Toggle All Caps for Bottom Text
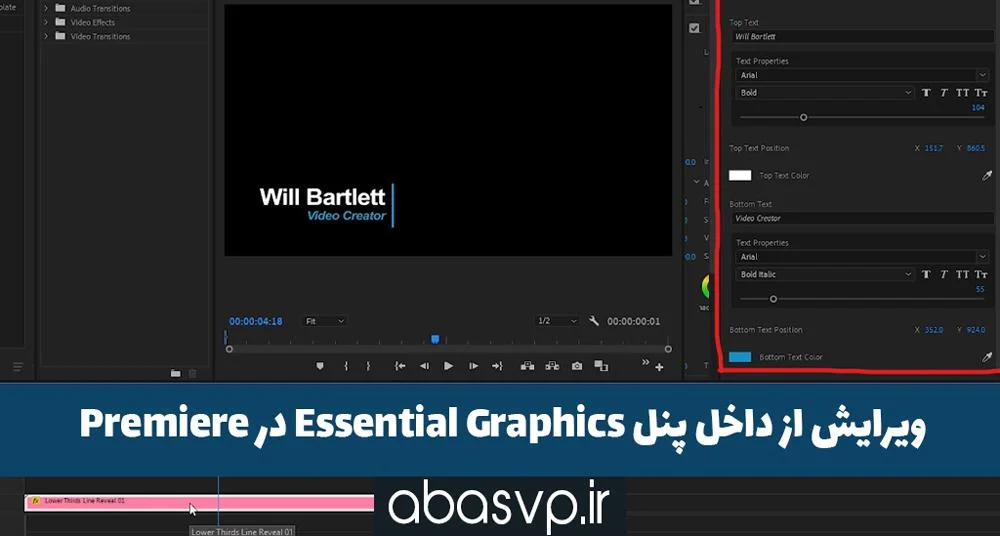This screenshot has height=536, width=1000. [x=962, y=274]
